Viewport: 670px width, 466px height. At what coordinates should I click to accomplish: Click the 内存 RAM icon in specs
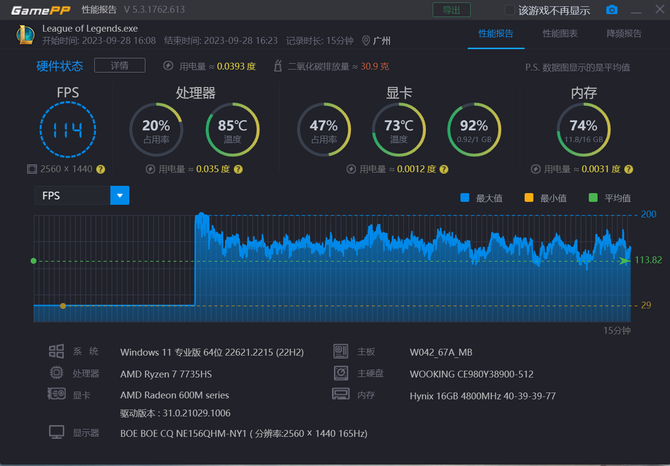click(x=341, y=394)
